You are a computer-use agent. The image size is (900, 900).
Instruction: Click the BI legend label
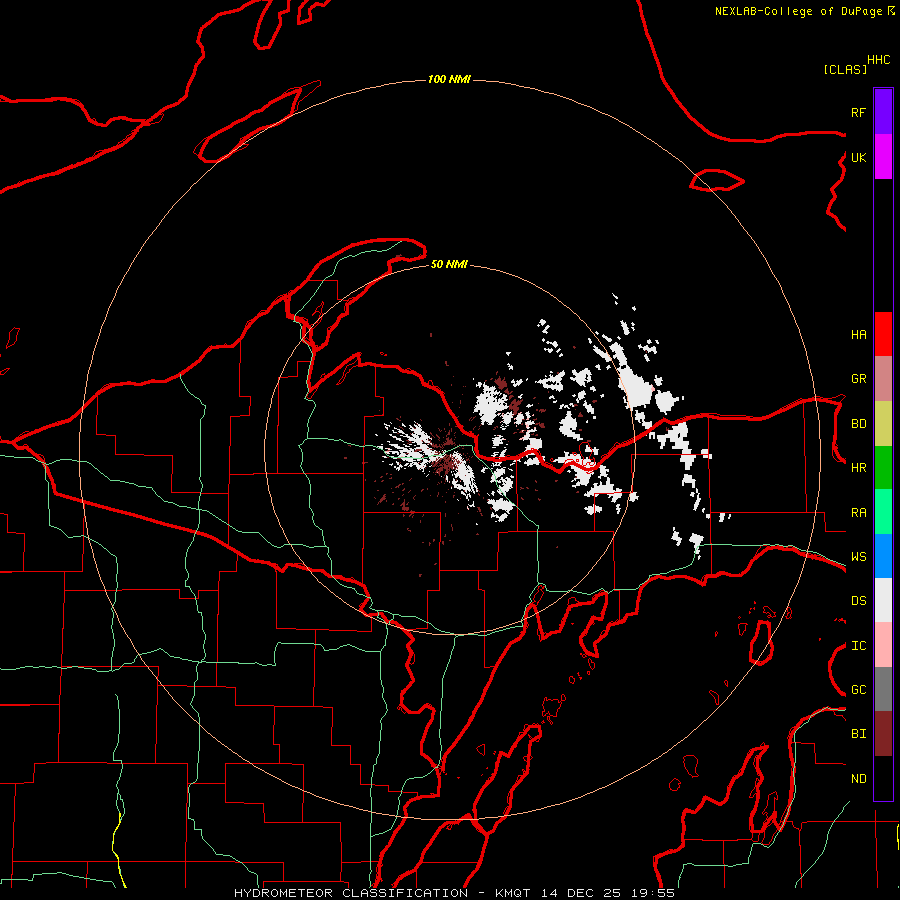(858, 734)
